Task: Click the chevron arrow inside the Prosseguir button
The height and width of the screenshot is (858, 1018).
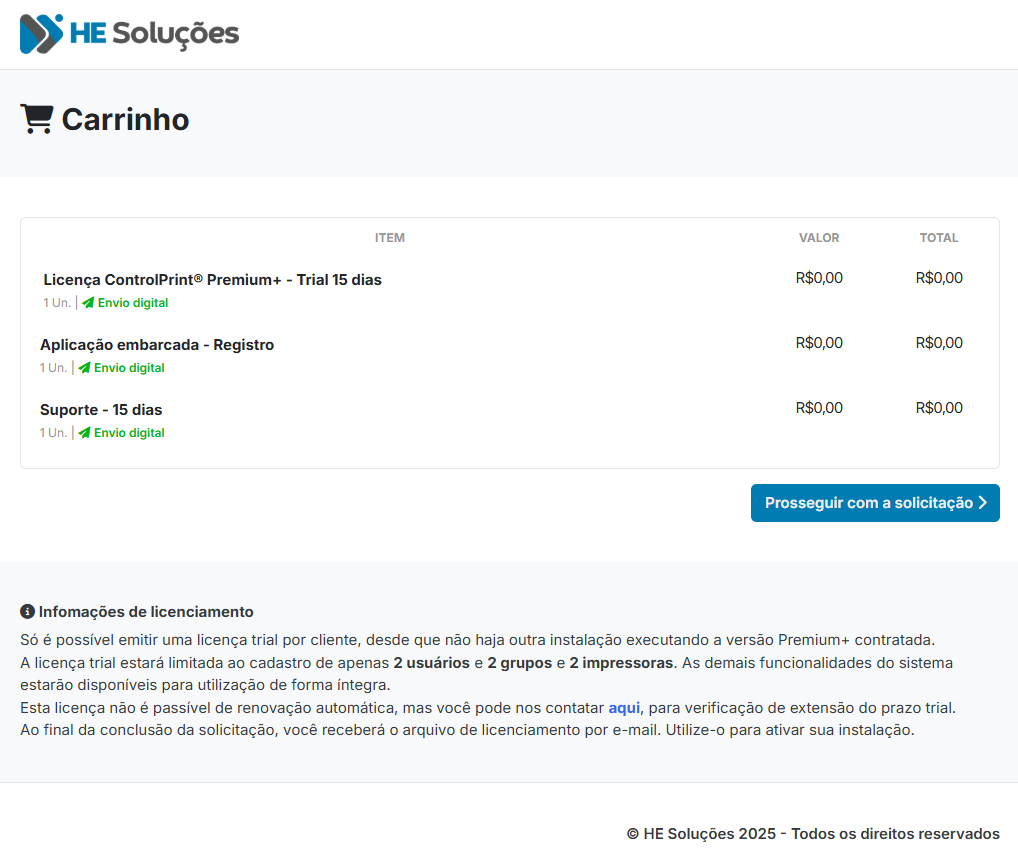Action: point(982,503)
